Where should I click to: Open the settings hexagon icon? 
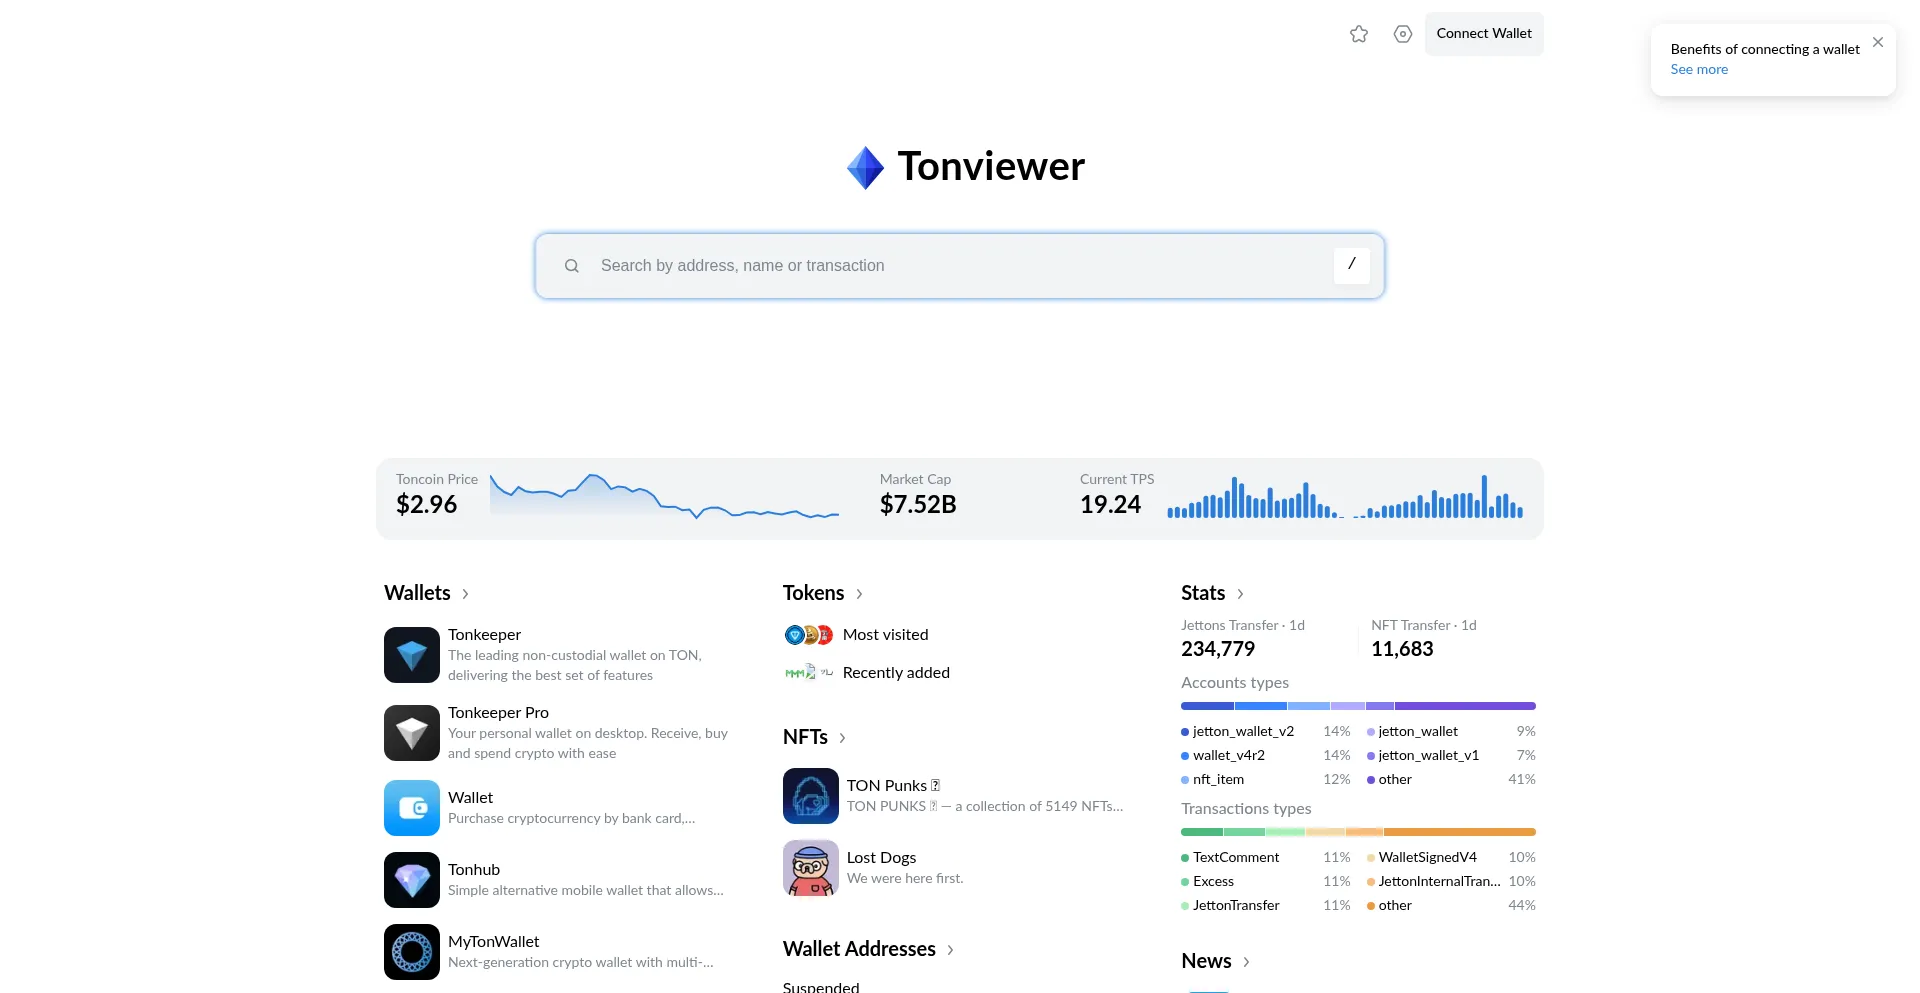point(1402,34)
